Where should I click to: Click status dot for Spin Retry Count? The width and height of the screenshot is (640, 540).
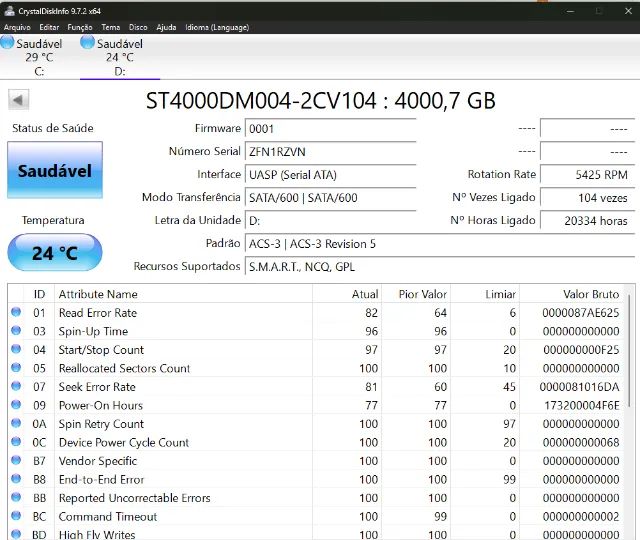(x=16, y=423)
